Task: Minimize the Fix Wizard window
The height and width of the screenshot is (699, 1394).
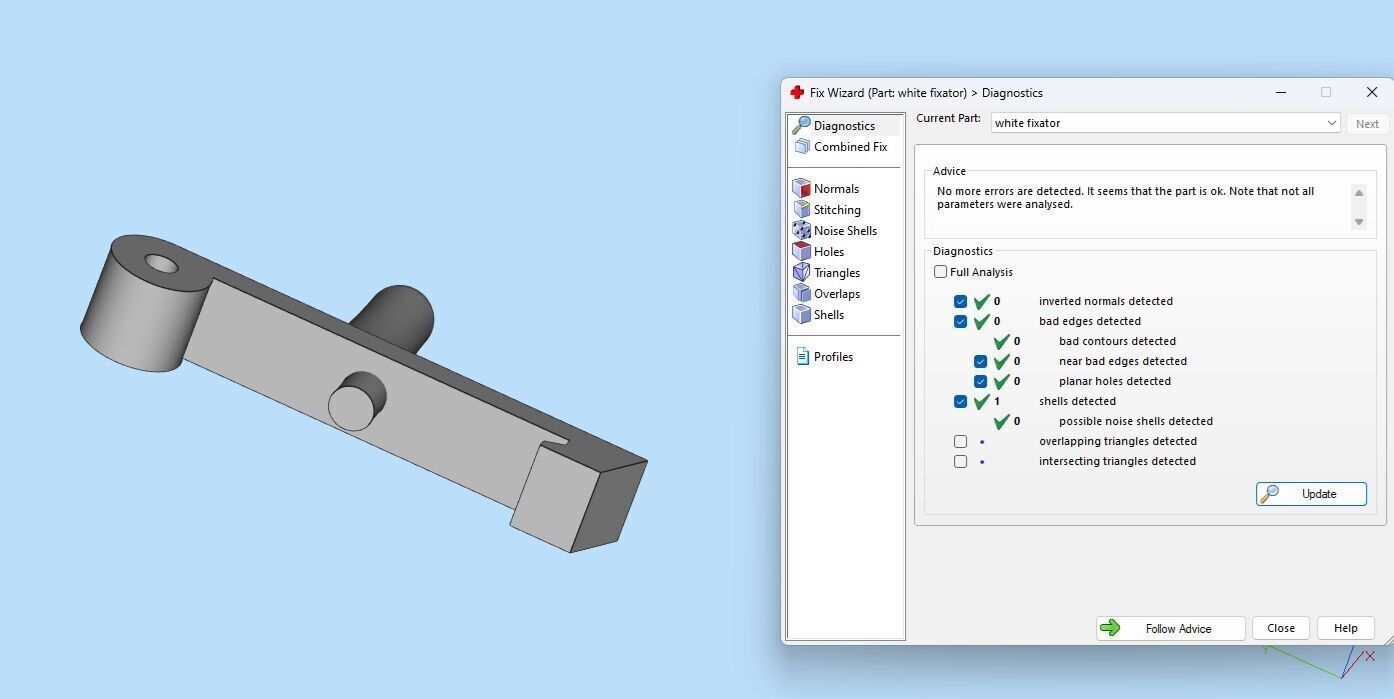Action: click(1281, 92)
